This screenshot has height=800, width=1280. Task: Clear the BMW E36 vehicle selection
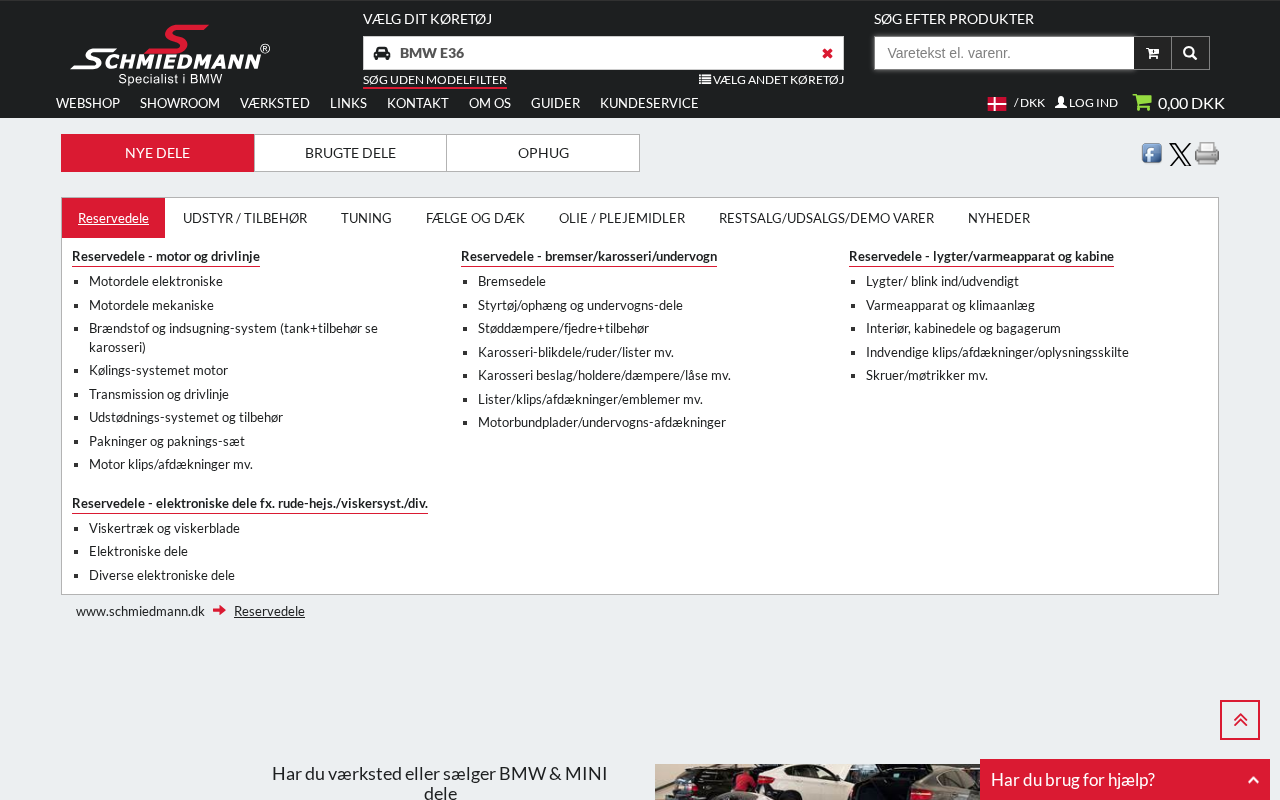pos(827,53)
